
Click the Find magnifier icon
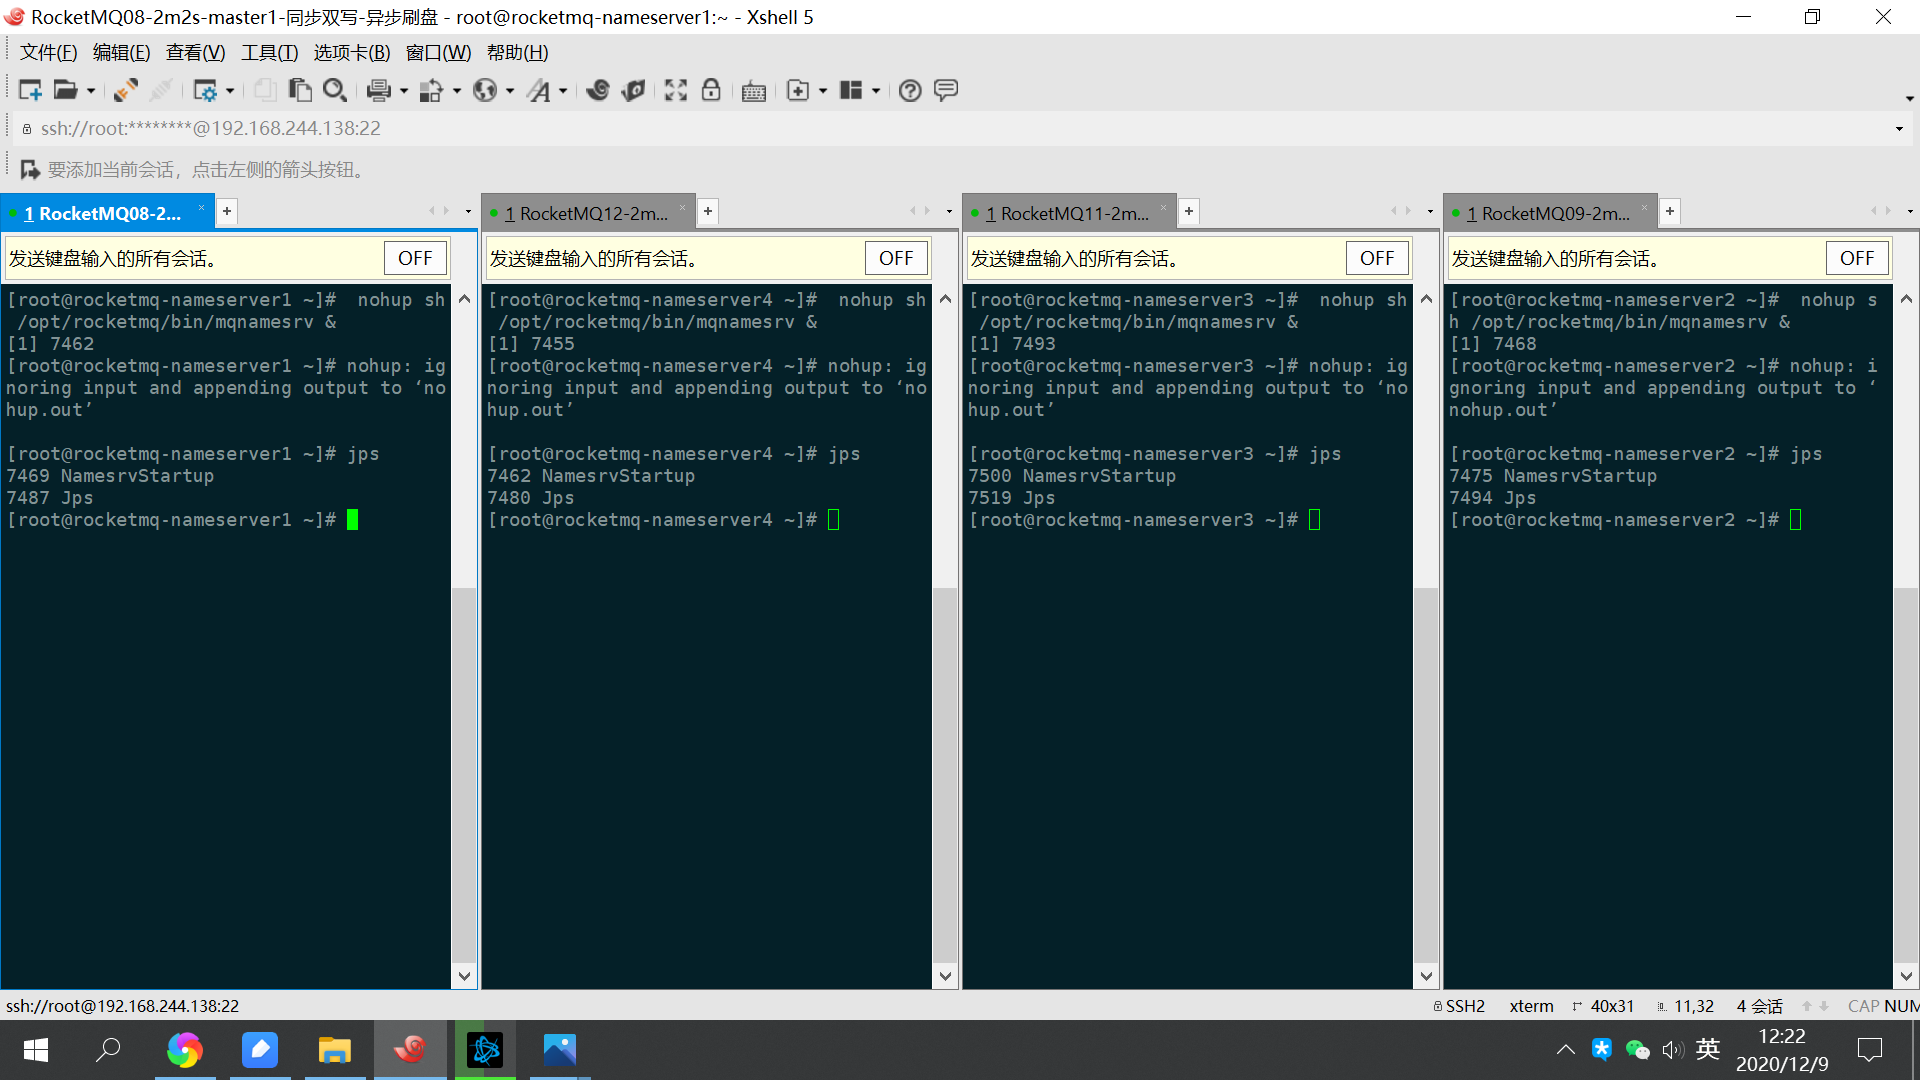[x=335, y=90]
